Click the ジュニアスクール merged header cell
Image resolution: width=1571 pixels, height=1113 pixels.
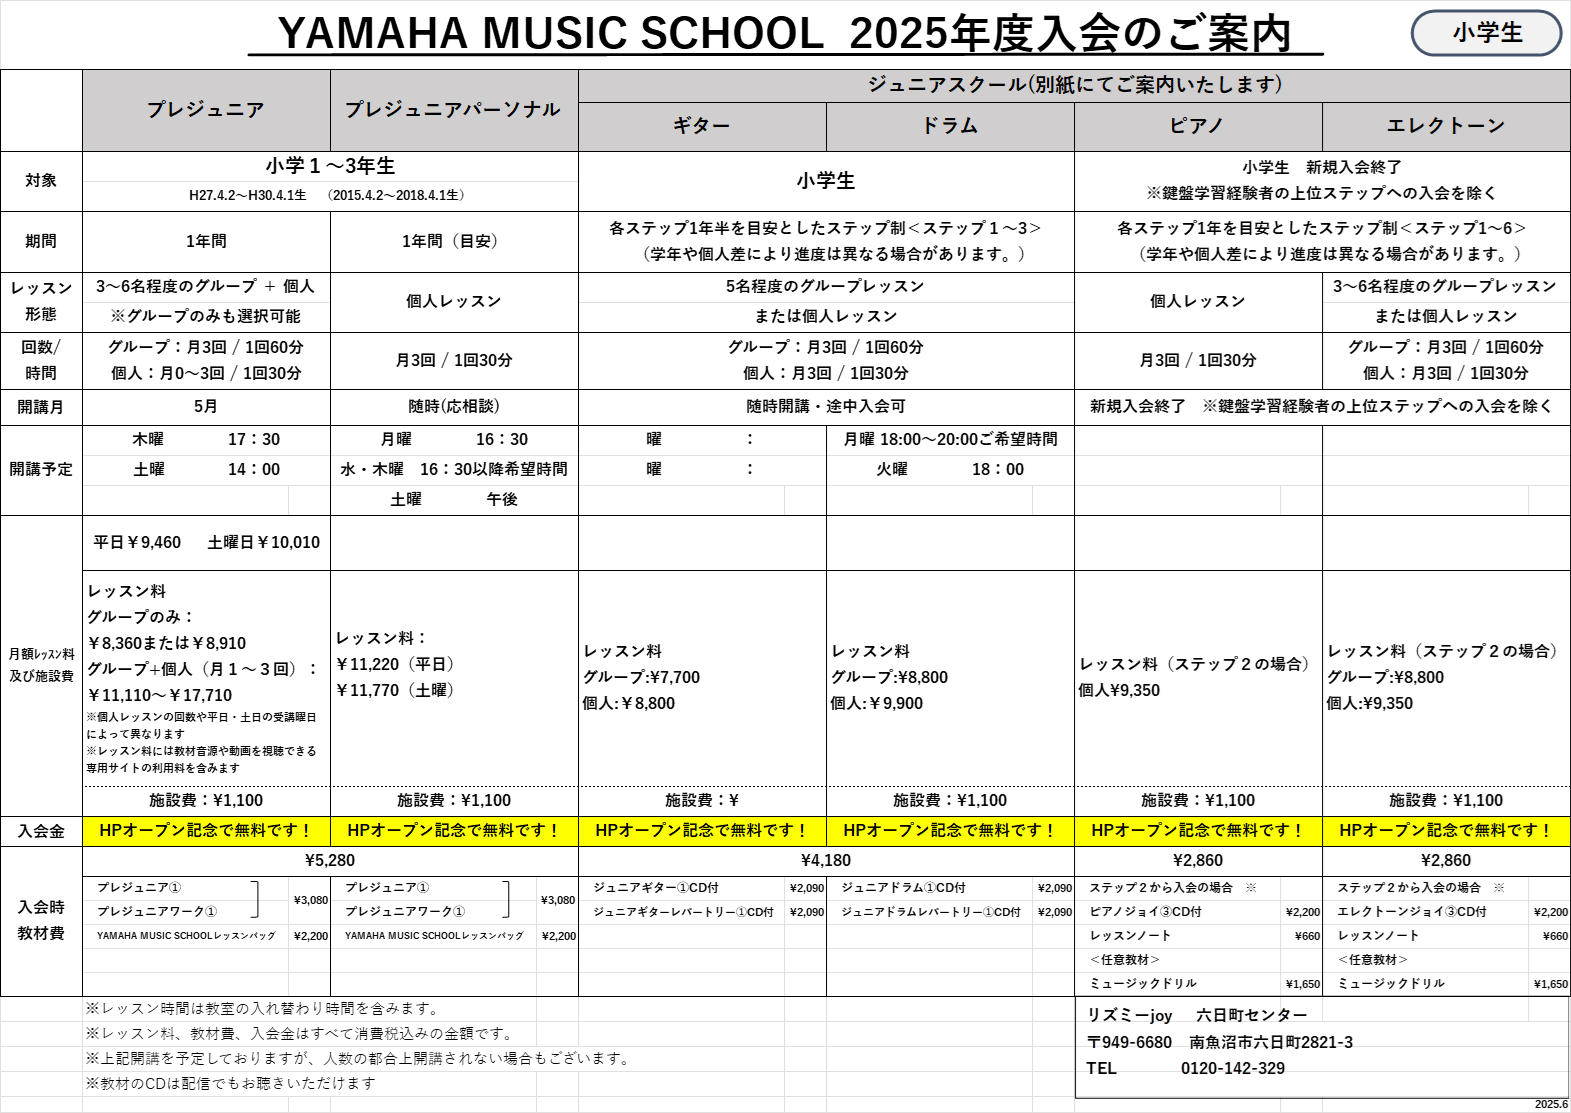(1074, 85)
